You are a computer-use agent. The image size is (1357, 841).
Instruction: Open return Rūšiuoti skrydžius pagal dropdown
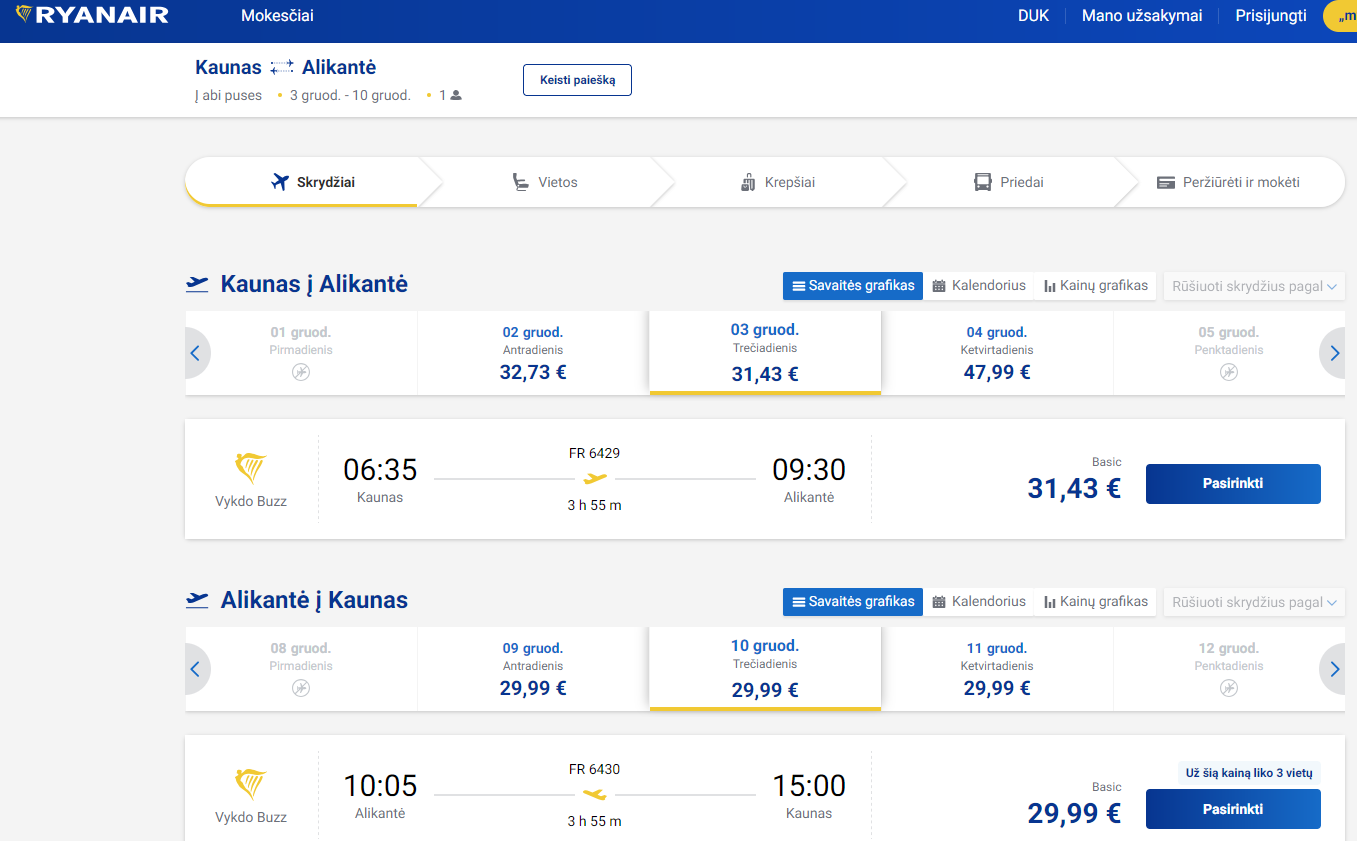[1254, 602]
